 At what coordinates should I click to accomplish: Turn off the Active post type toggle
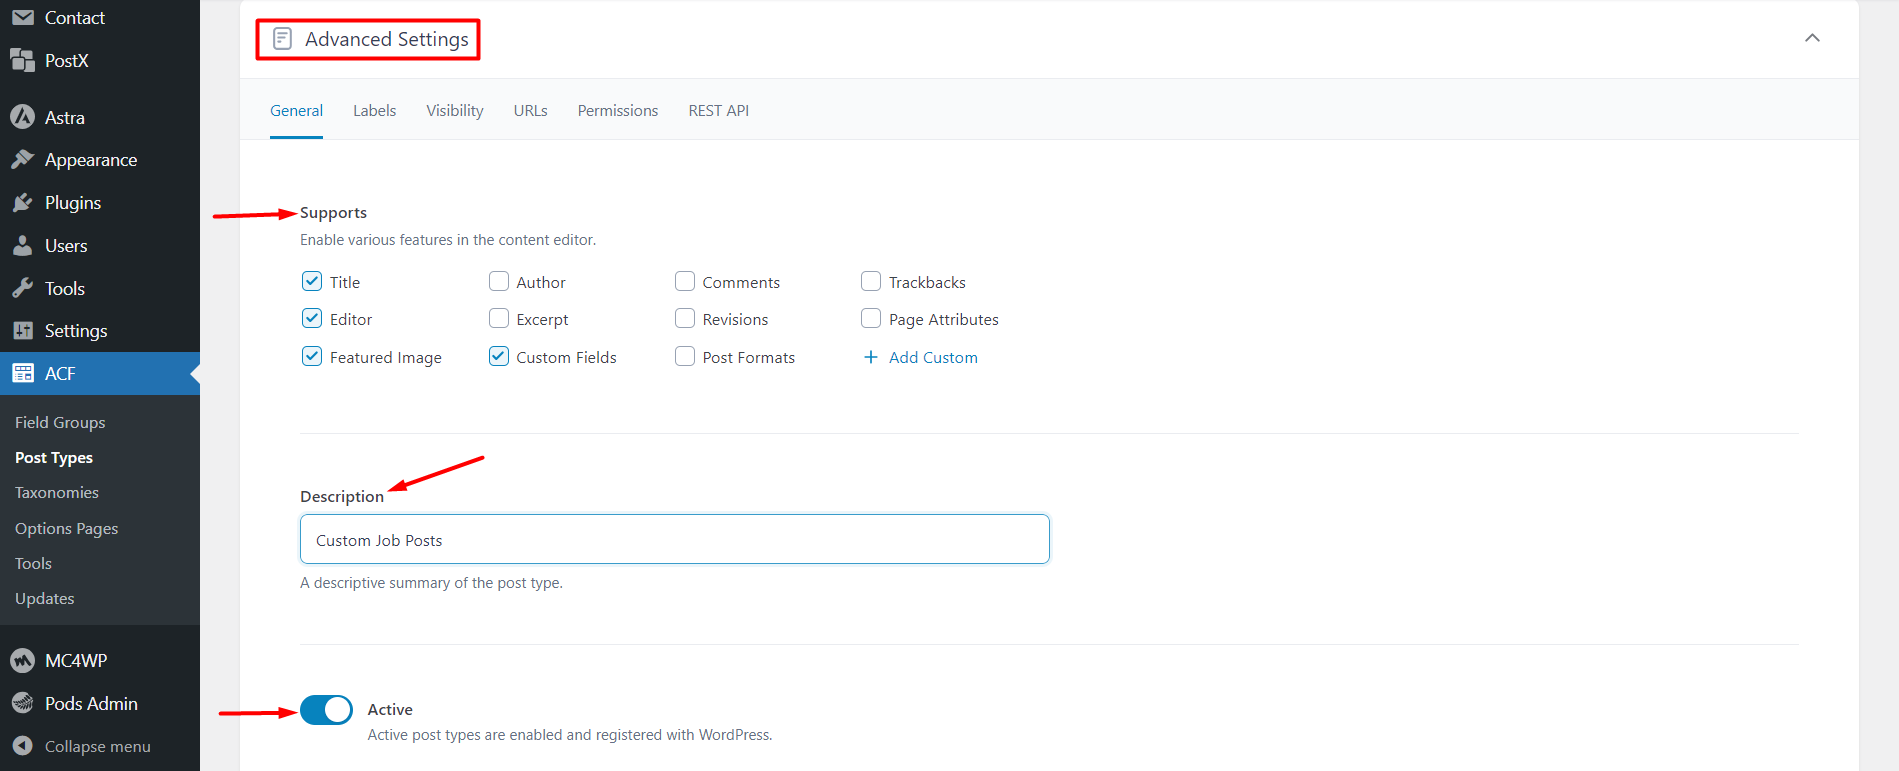326,710
